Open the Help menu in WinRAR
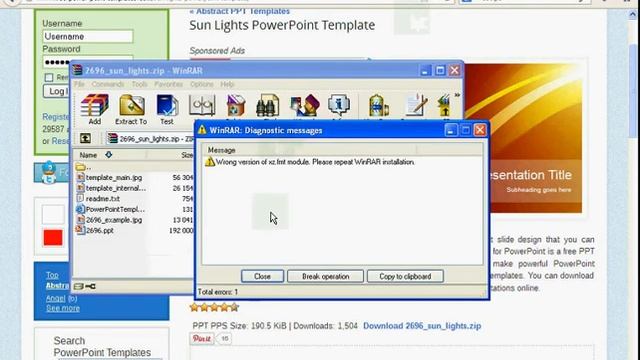640x360 pixels. pos(227,84)
